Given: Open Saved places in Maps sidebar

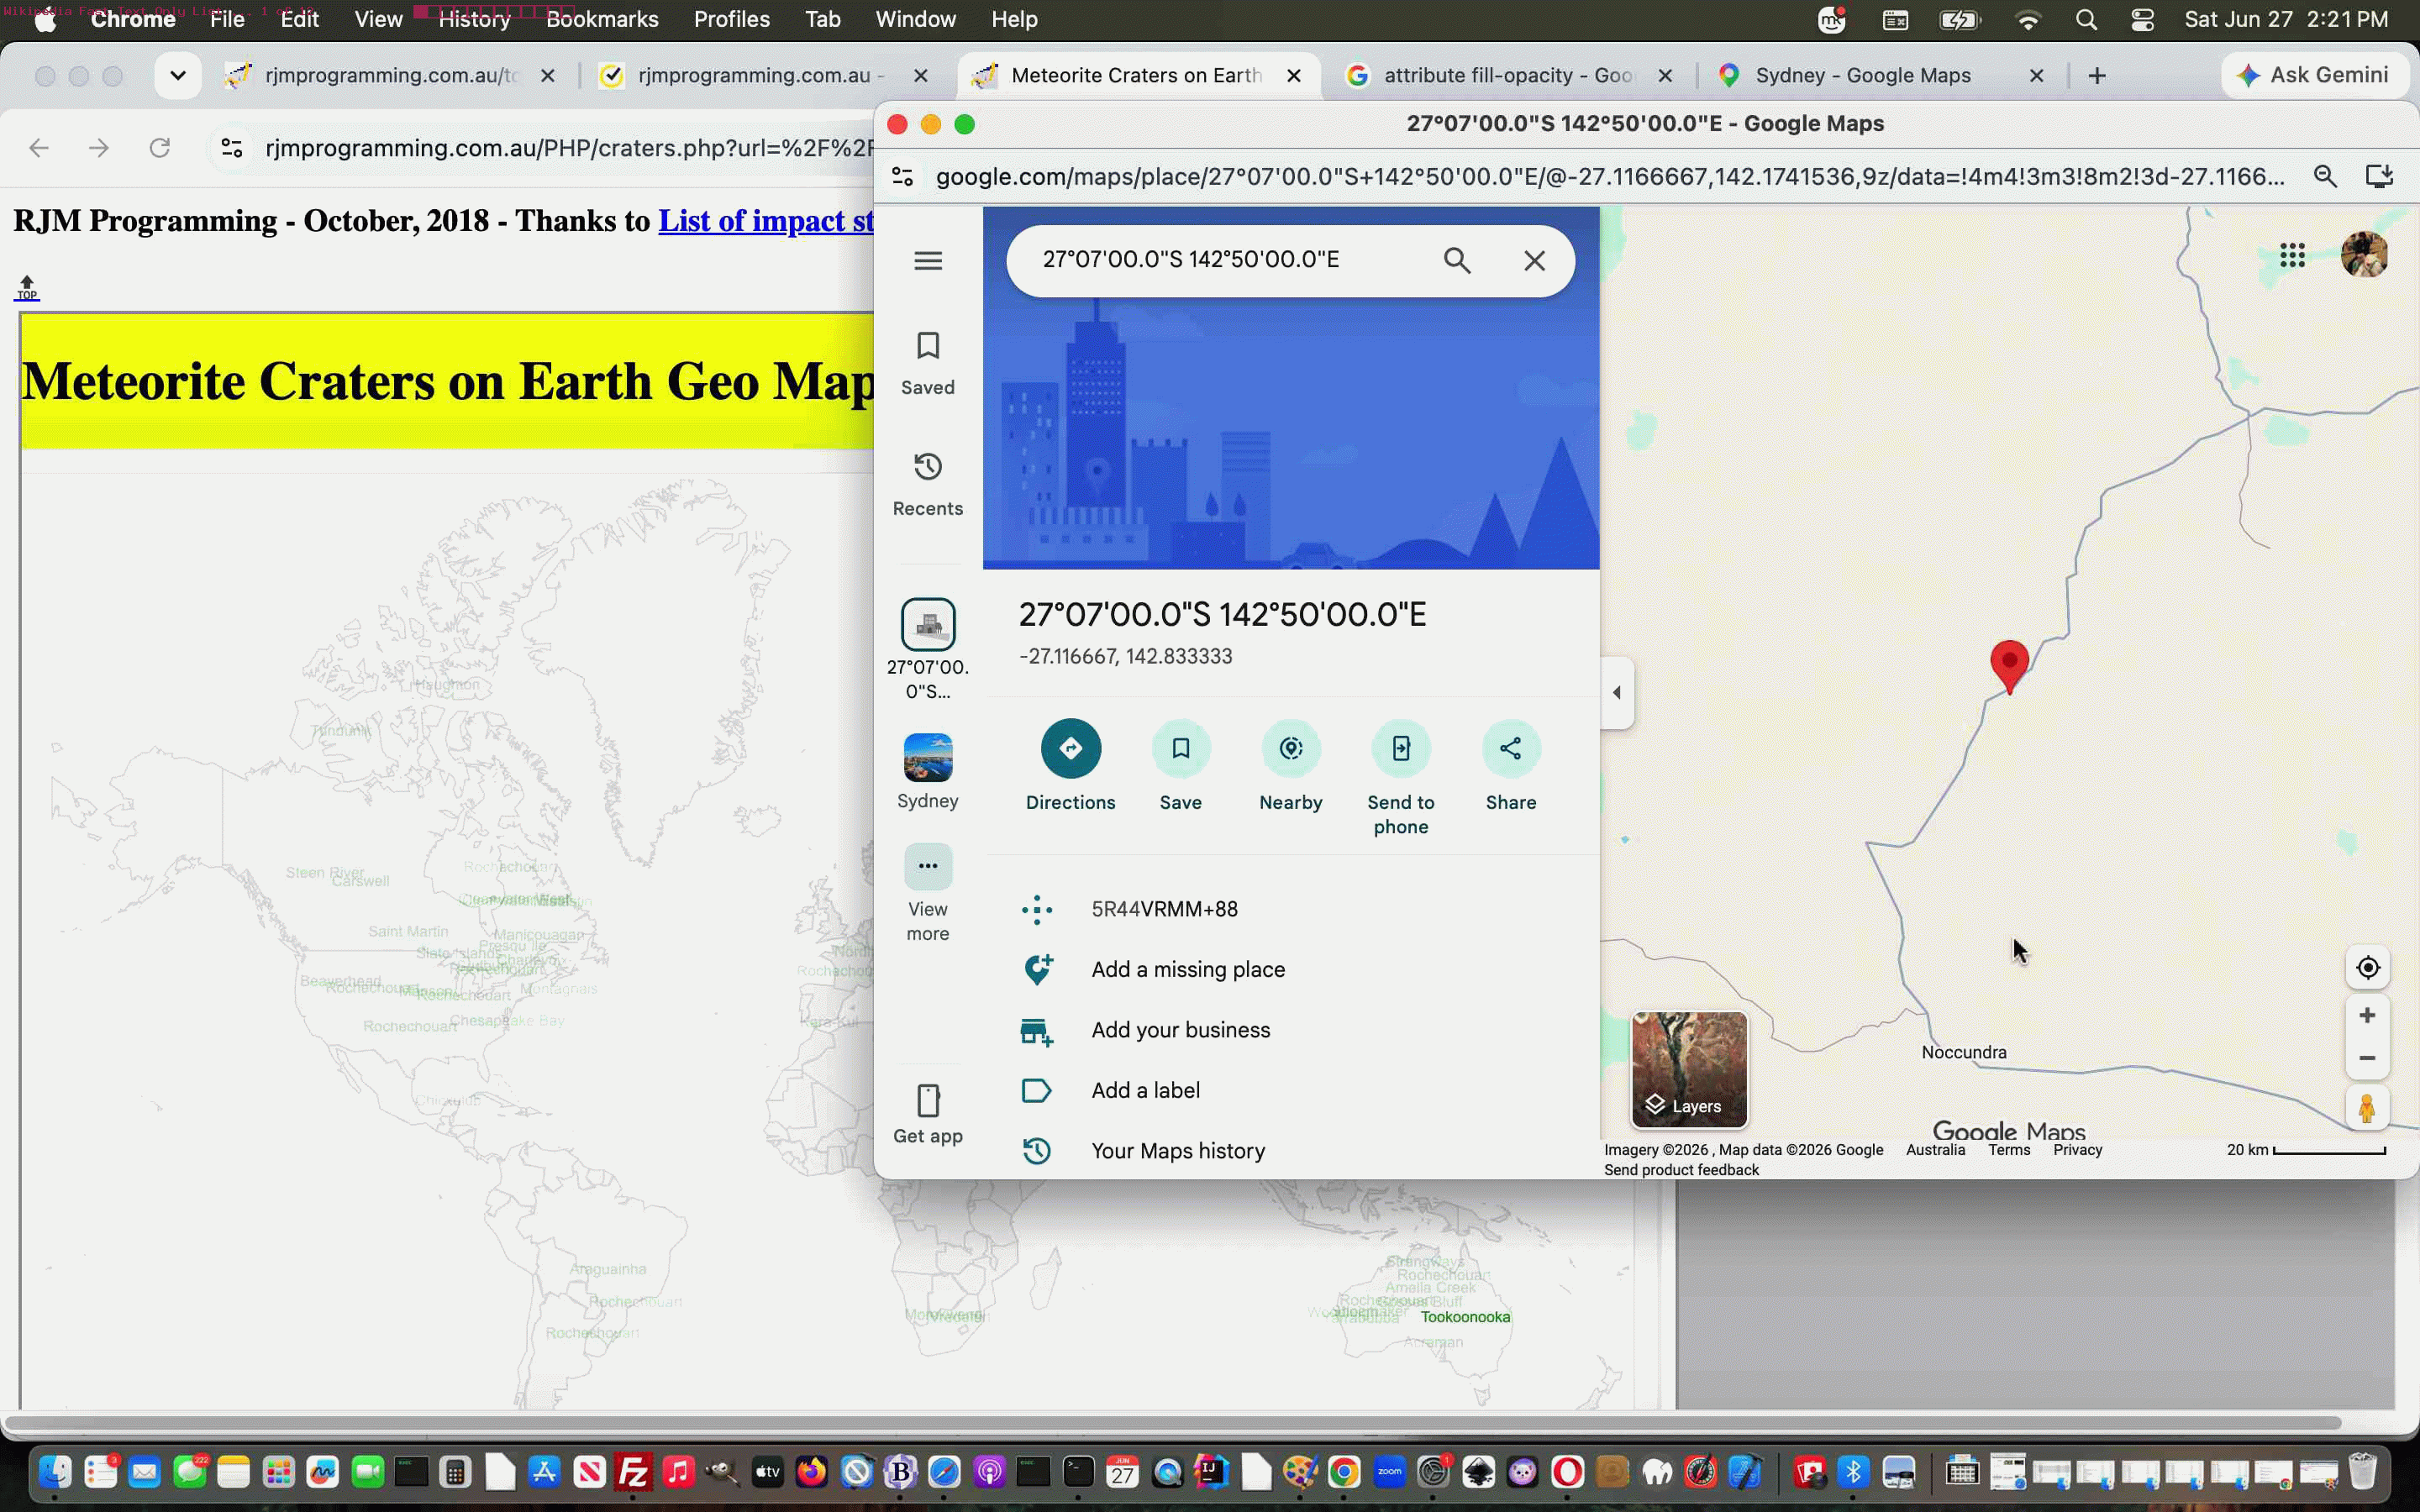Looking at the screenshot, I should click(x=928, y=364).
